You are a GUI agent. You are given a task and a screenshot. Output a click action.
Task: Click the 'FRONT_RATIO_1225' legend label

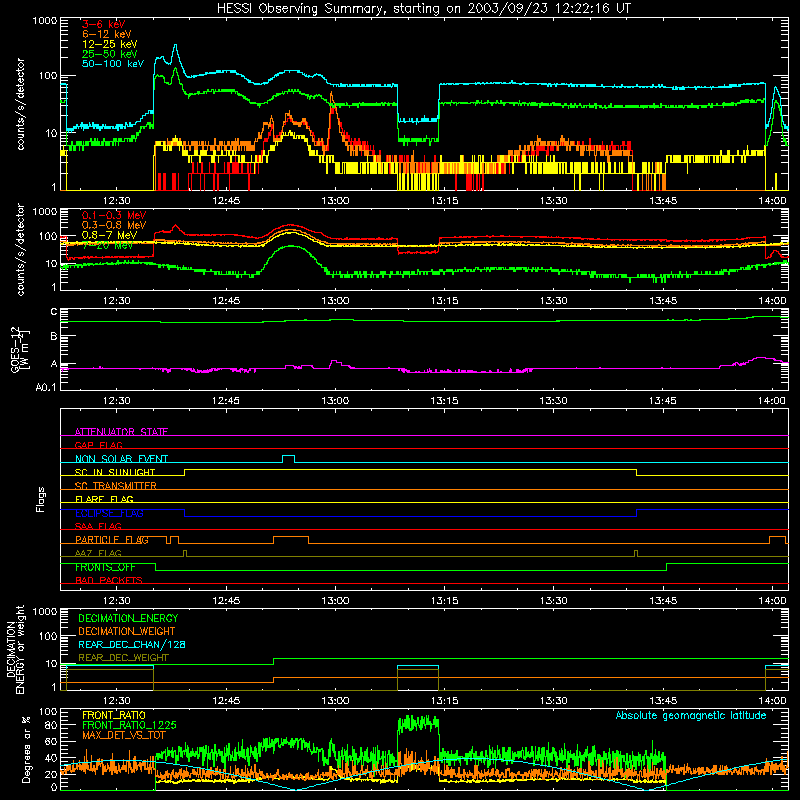click(129, 725)
